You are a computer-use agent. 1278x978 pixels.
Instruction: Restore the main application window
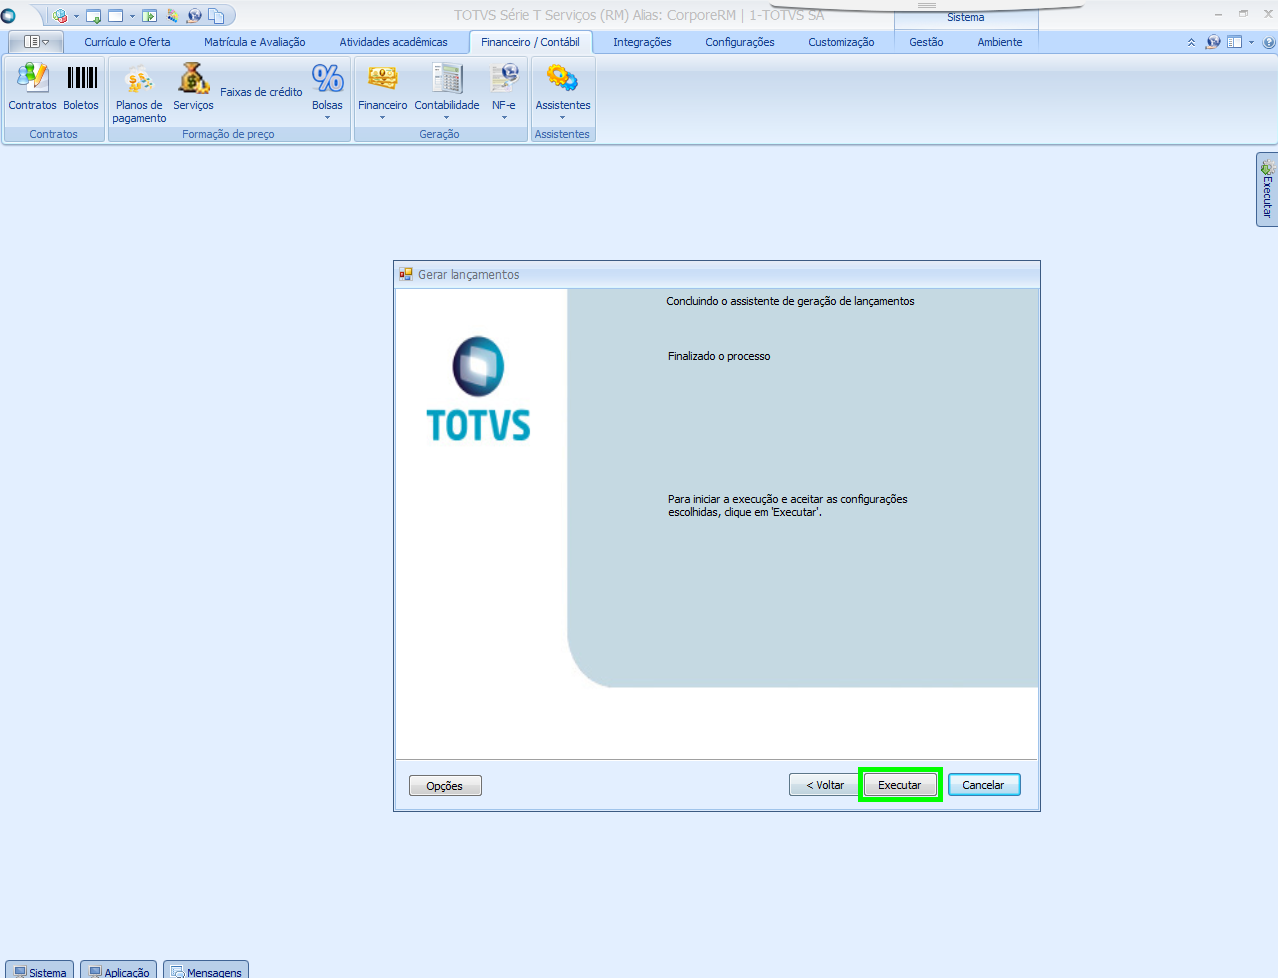coord(1243,14)
